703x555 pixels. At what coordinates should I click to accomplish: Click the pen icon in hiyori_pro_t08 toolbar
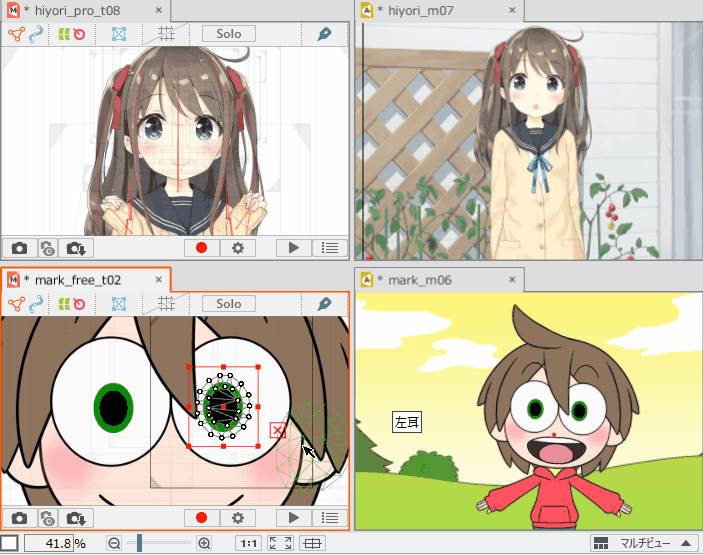[x=323, y=33]
